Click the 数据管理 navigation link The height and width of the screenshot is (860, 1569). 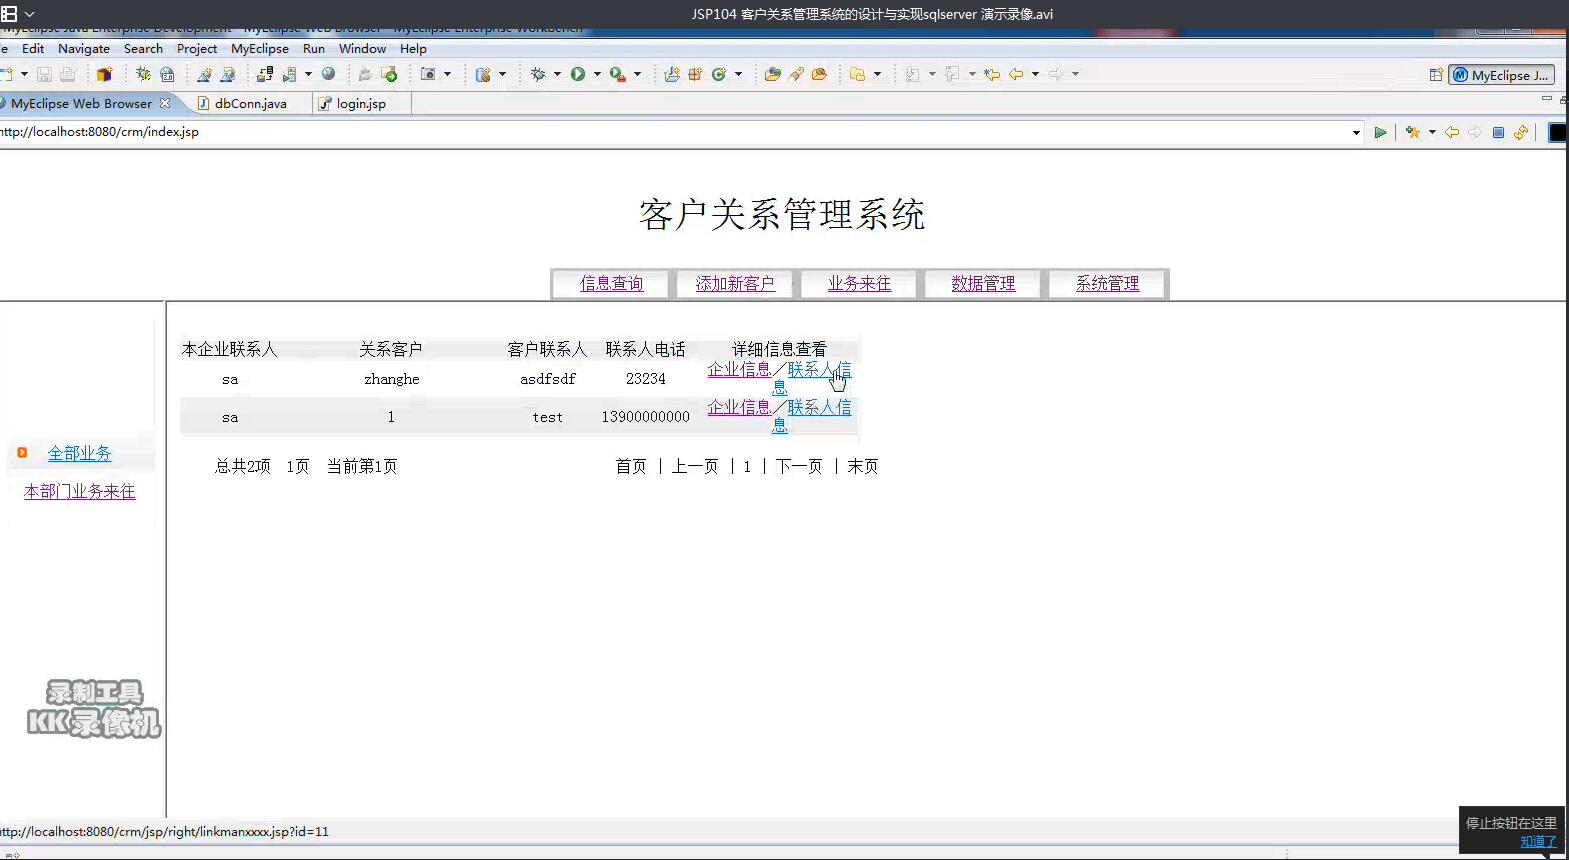(983, 284)
